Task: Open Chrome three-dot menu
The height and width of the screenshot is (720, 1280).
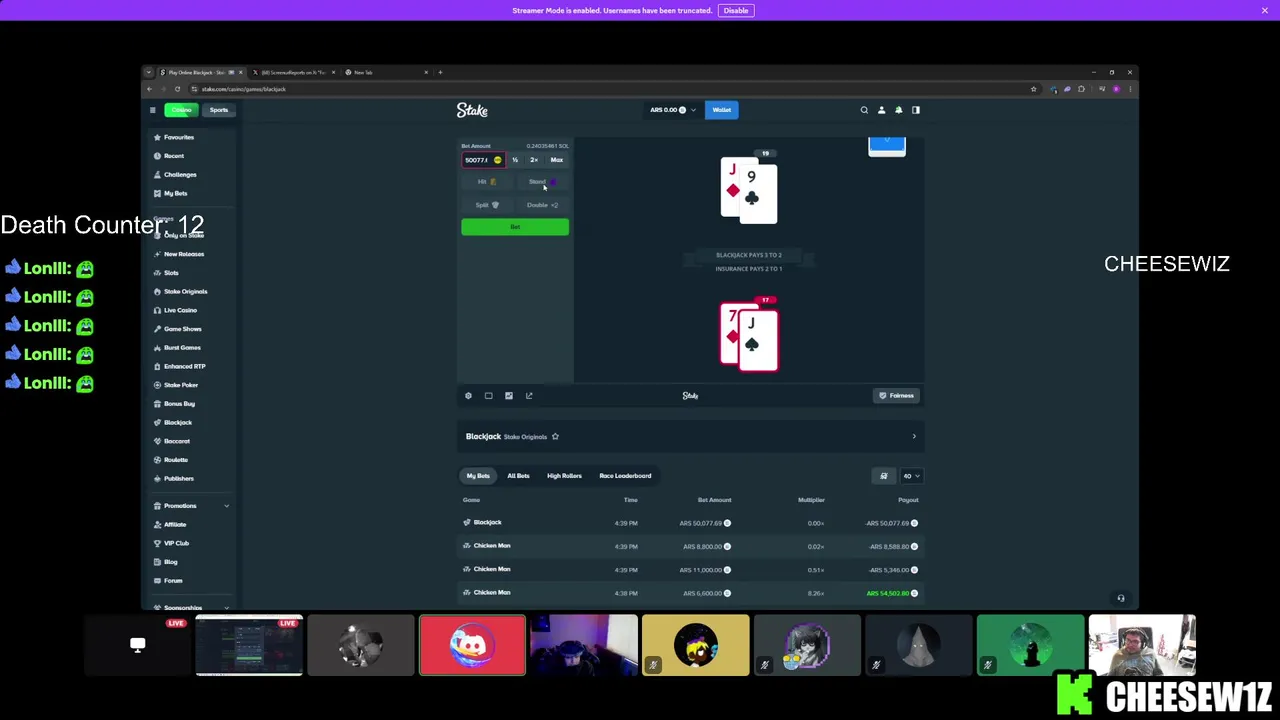Action: click(x=1130, y=89)
